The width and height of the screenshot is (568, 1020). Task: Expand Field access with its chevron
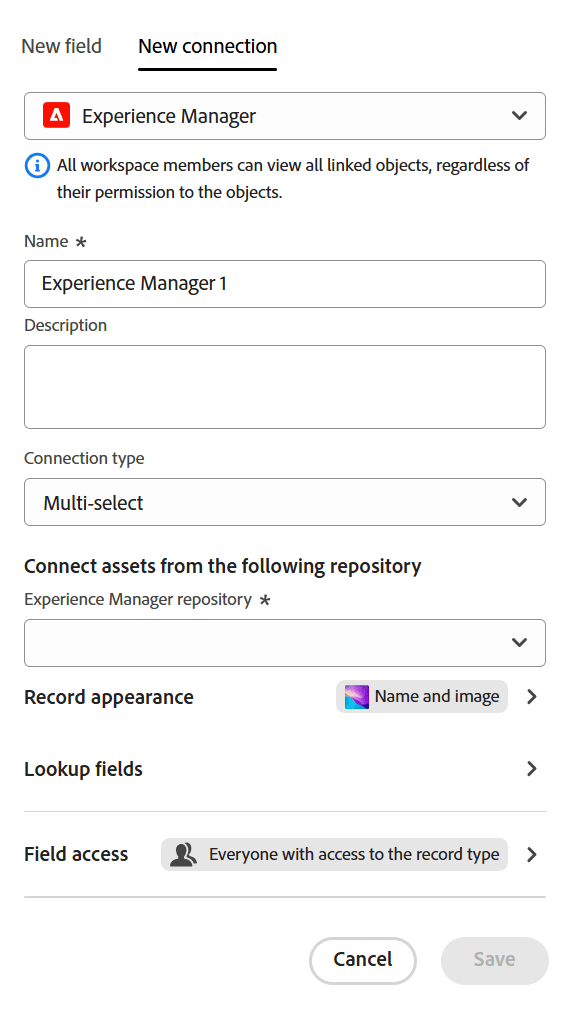coord(532,854)
